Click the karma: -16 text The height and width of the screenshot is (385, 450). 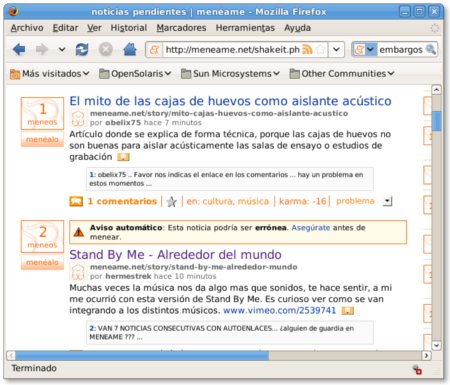point(303,201)
